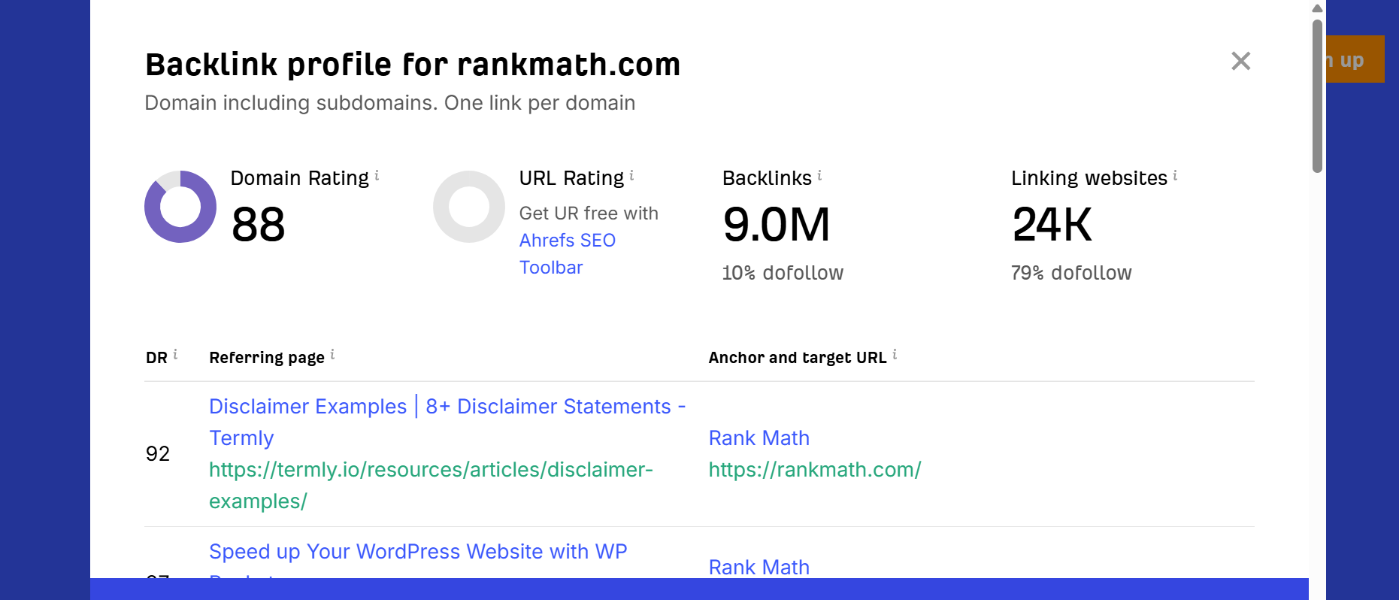The width and height of the screenshot is (1399, 600).
Task: Click the 10% dofollow backlinks label
Action: pyautogui.click(x=783, y=272)
